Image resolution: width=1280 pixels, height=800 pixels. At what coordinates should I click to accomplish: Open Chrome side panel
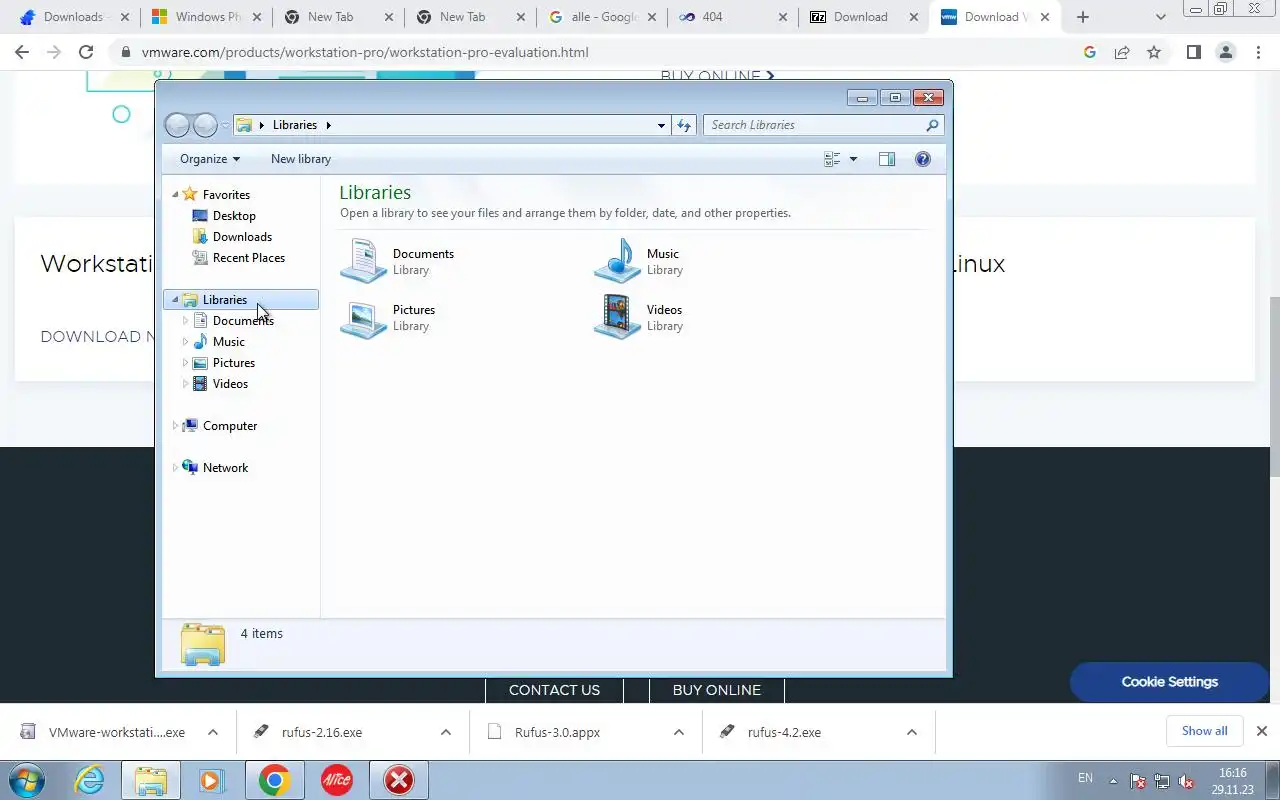tap(1193, 52)
